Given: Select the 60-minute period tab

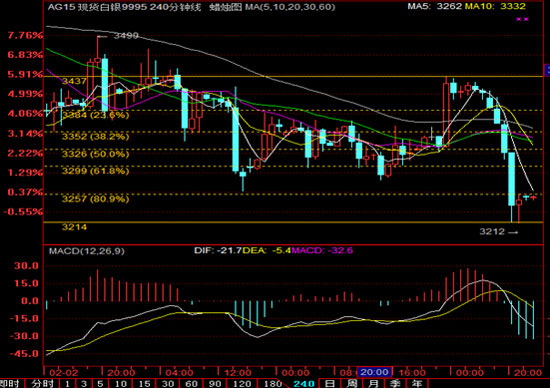Looking at the screenshot, I should coord(191,383).
